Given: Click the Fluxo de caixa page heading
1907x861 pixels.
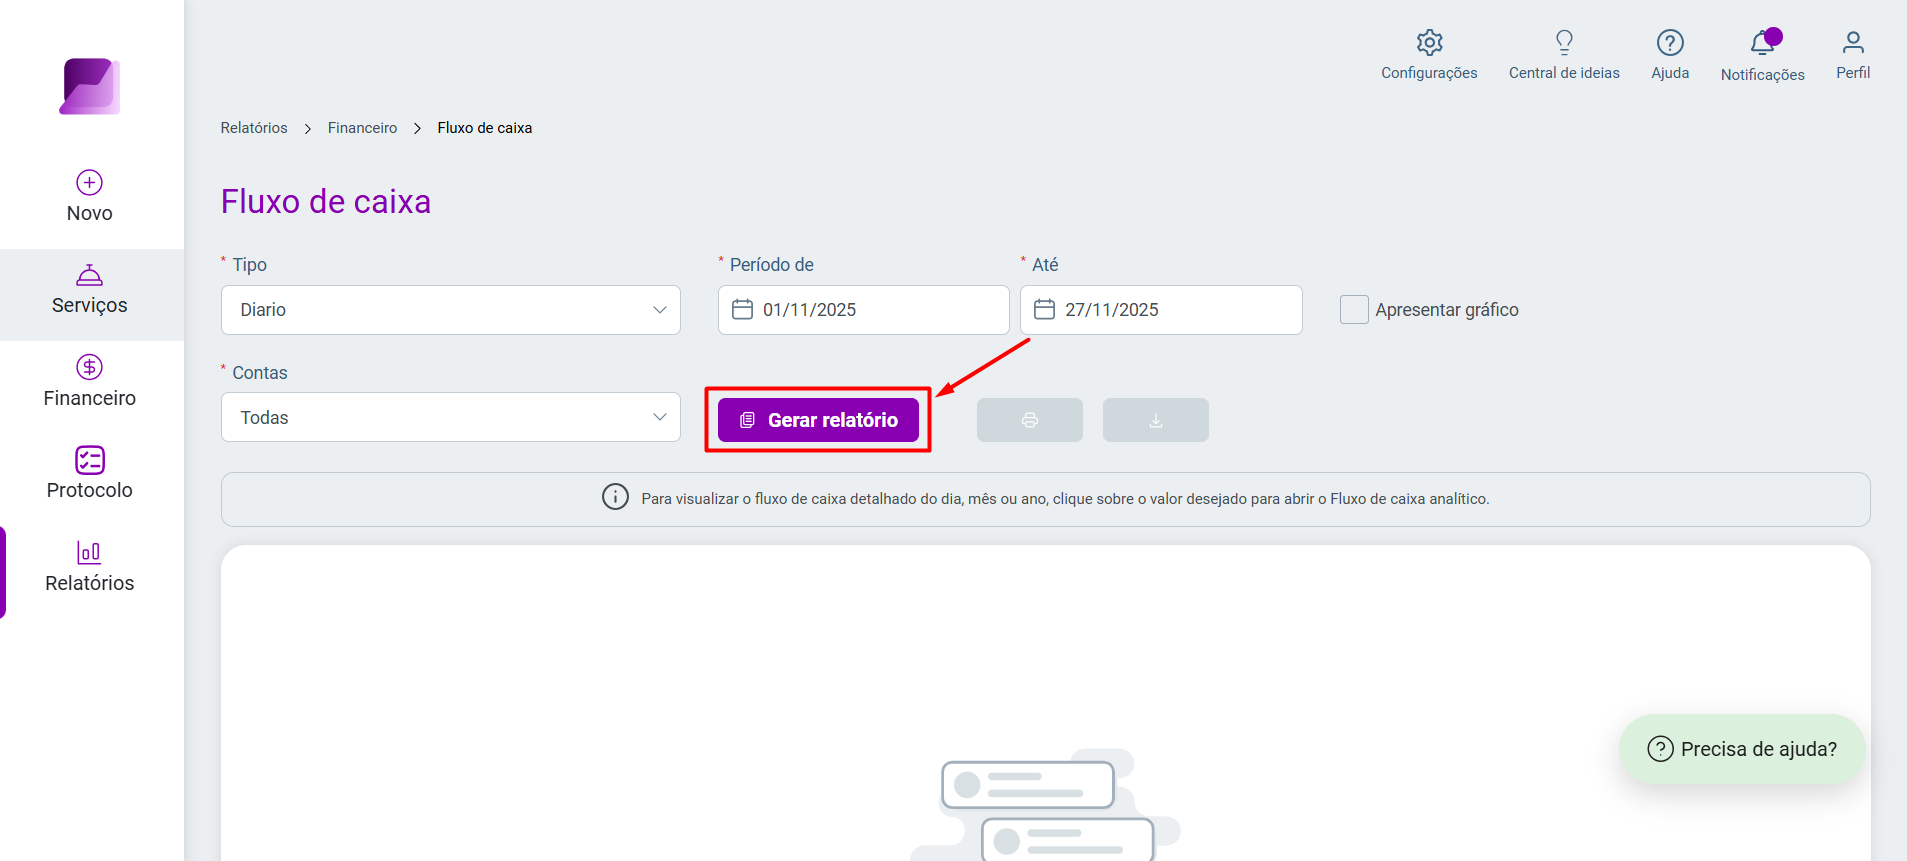Looking at the screenshot, I should pyautogui.click(x=326, y=202).
